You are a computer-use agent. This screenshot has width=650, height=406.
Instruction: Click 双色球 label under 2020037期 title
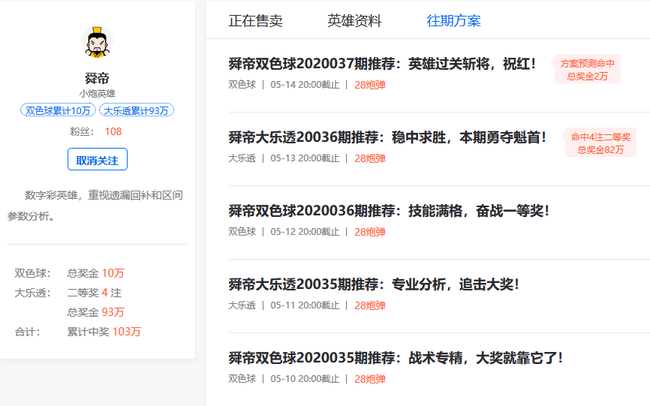coord(242,85)
